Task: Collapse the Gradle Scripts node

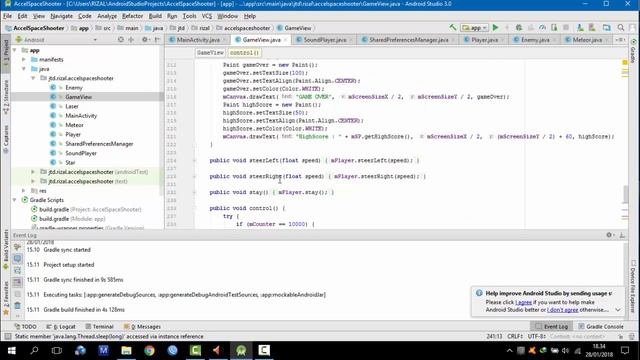Action: [15, 200]
